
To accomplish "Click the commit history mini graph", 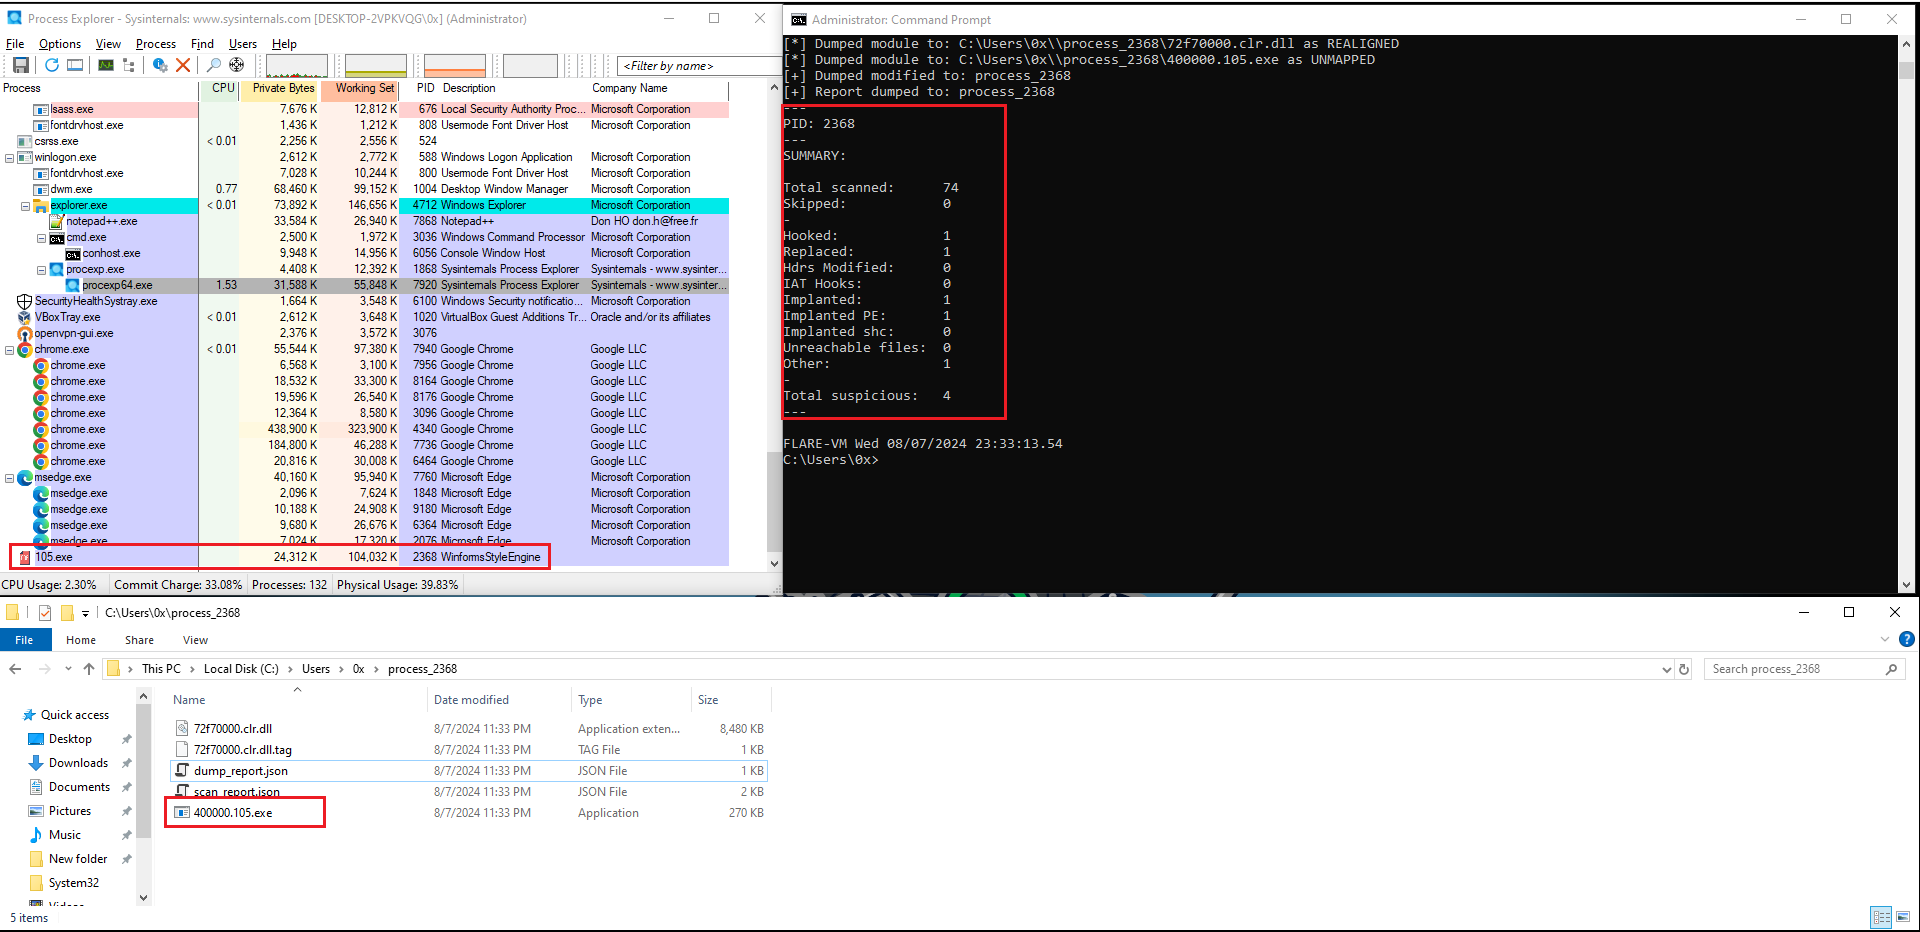I will click(376, 65).
